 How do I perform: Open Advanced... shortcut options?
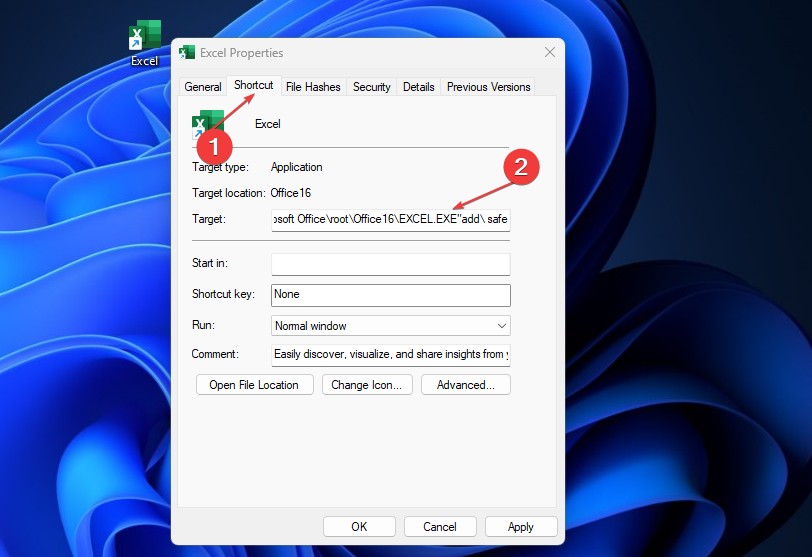click(x=466, y=385)
